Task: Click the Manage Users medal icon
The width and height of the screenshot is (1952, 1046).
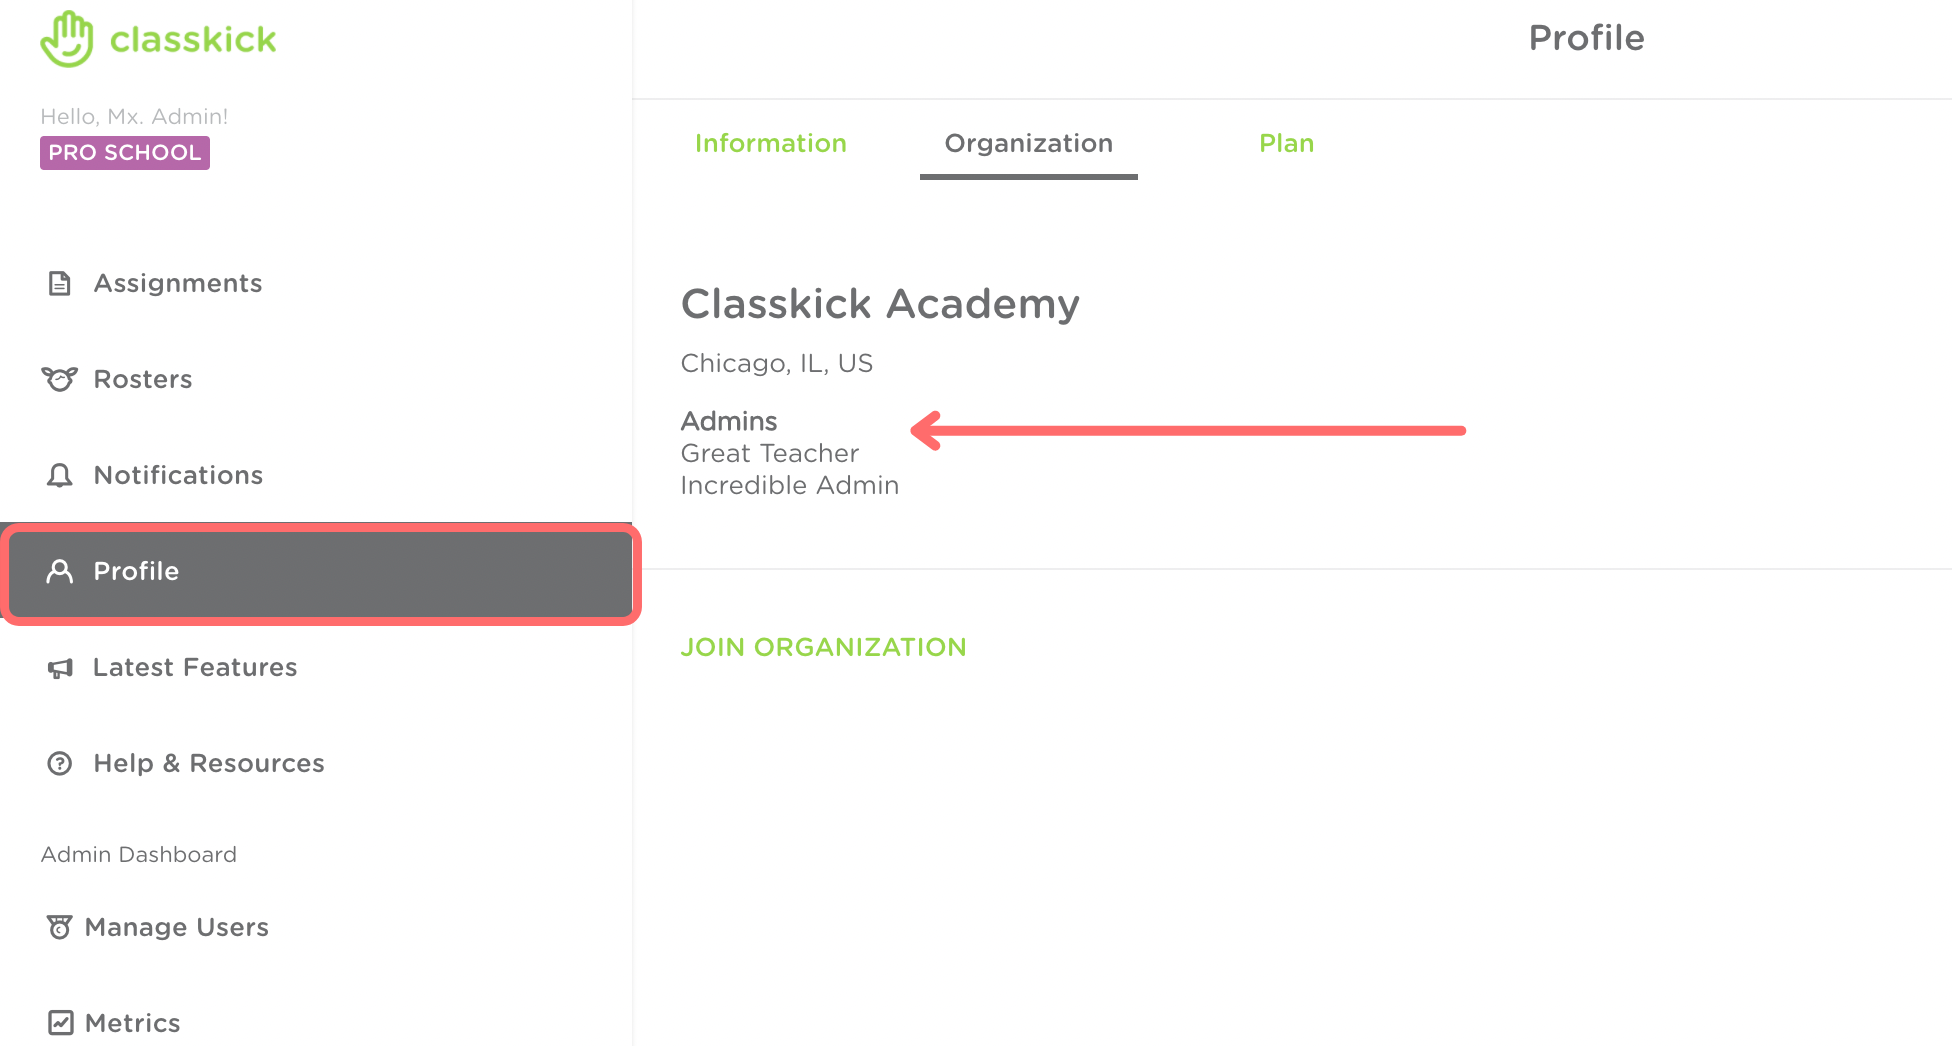Action: pyautogui.click(x=60, y=928)
